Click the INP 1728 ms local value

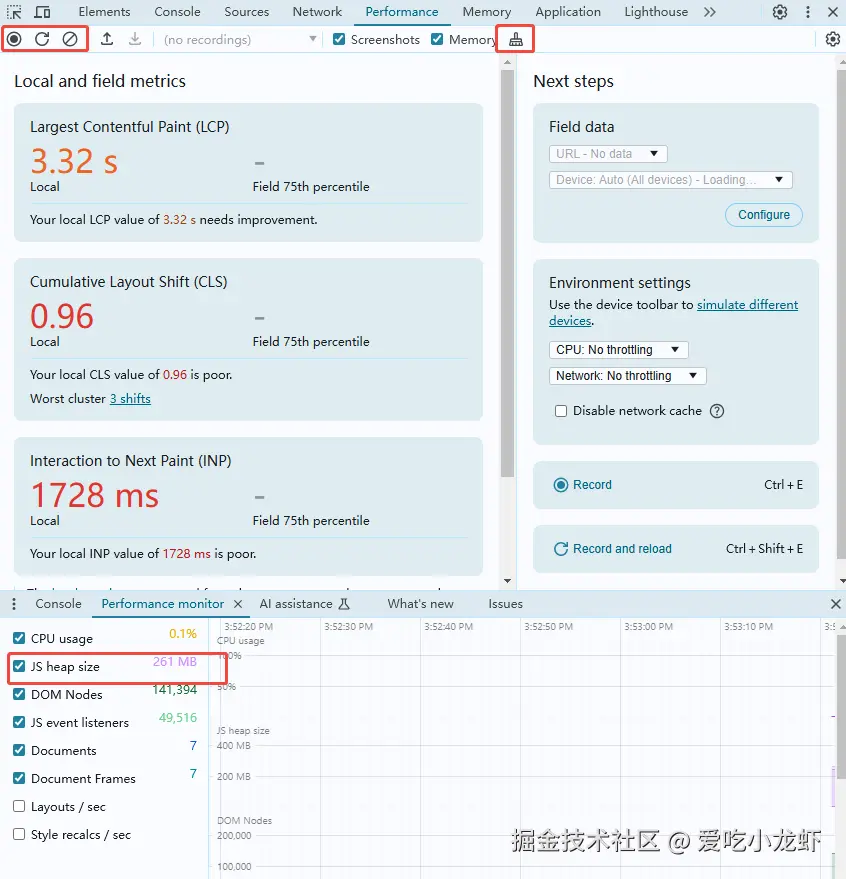95,495
